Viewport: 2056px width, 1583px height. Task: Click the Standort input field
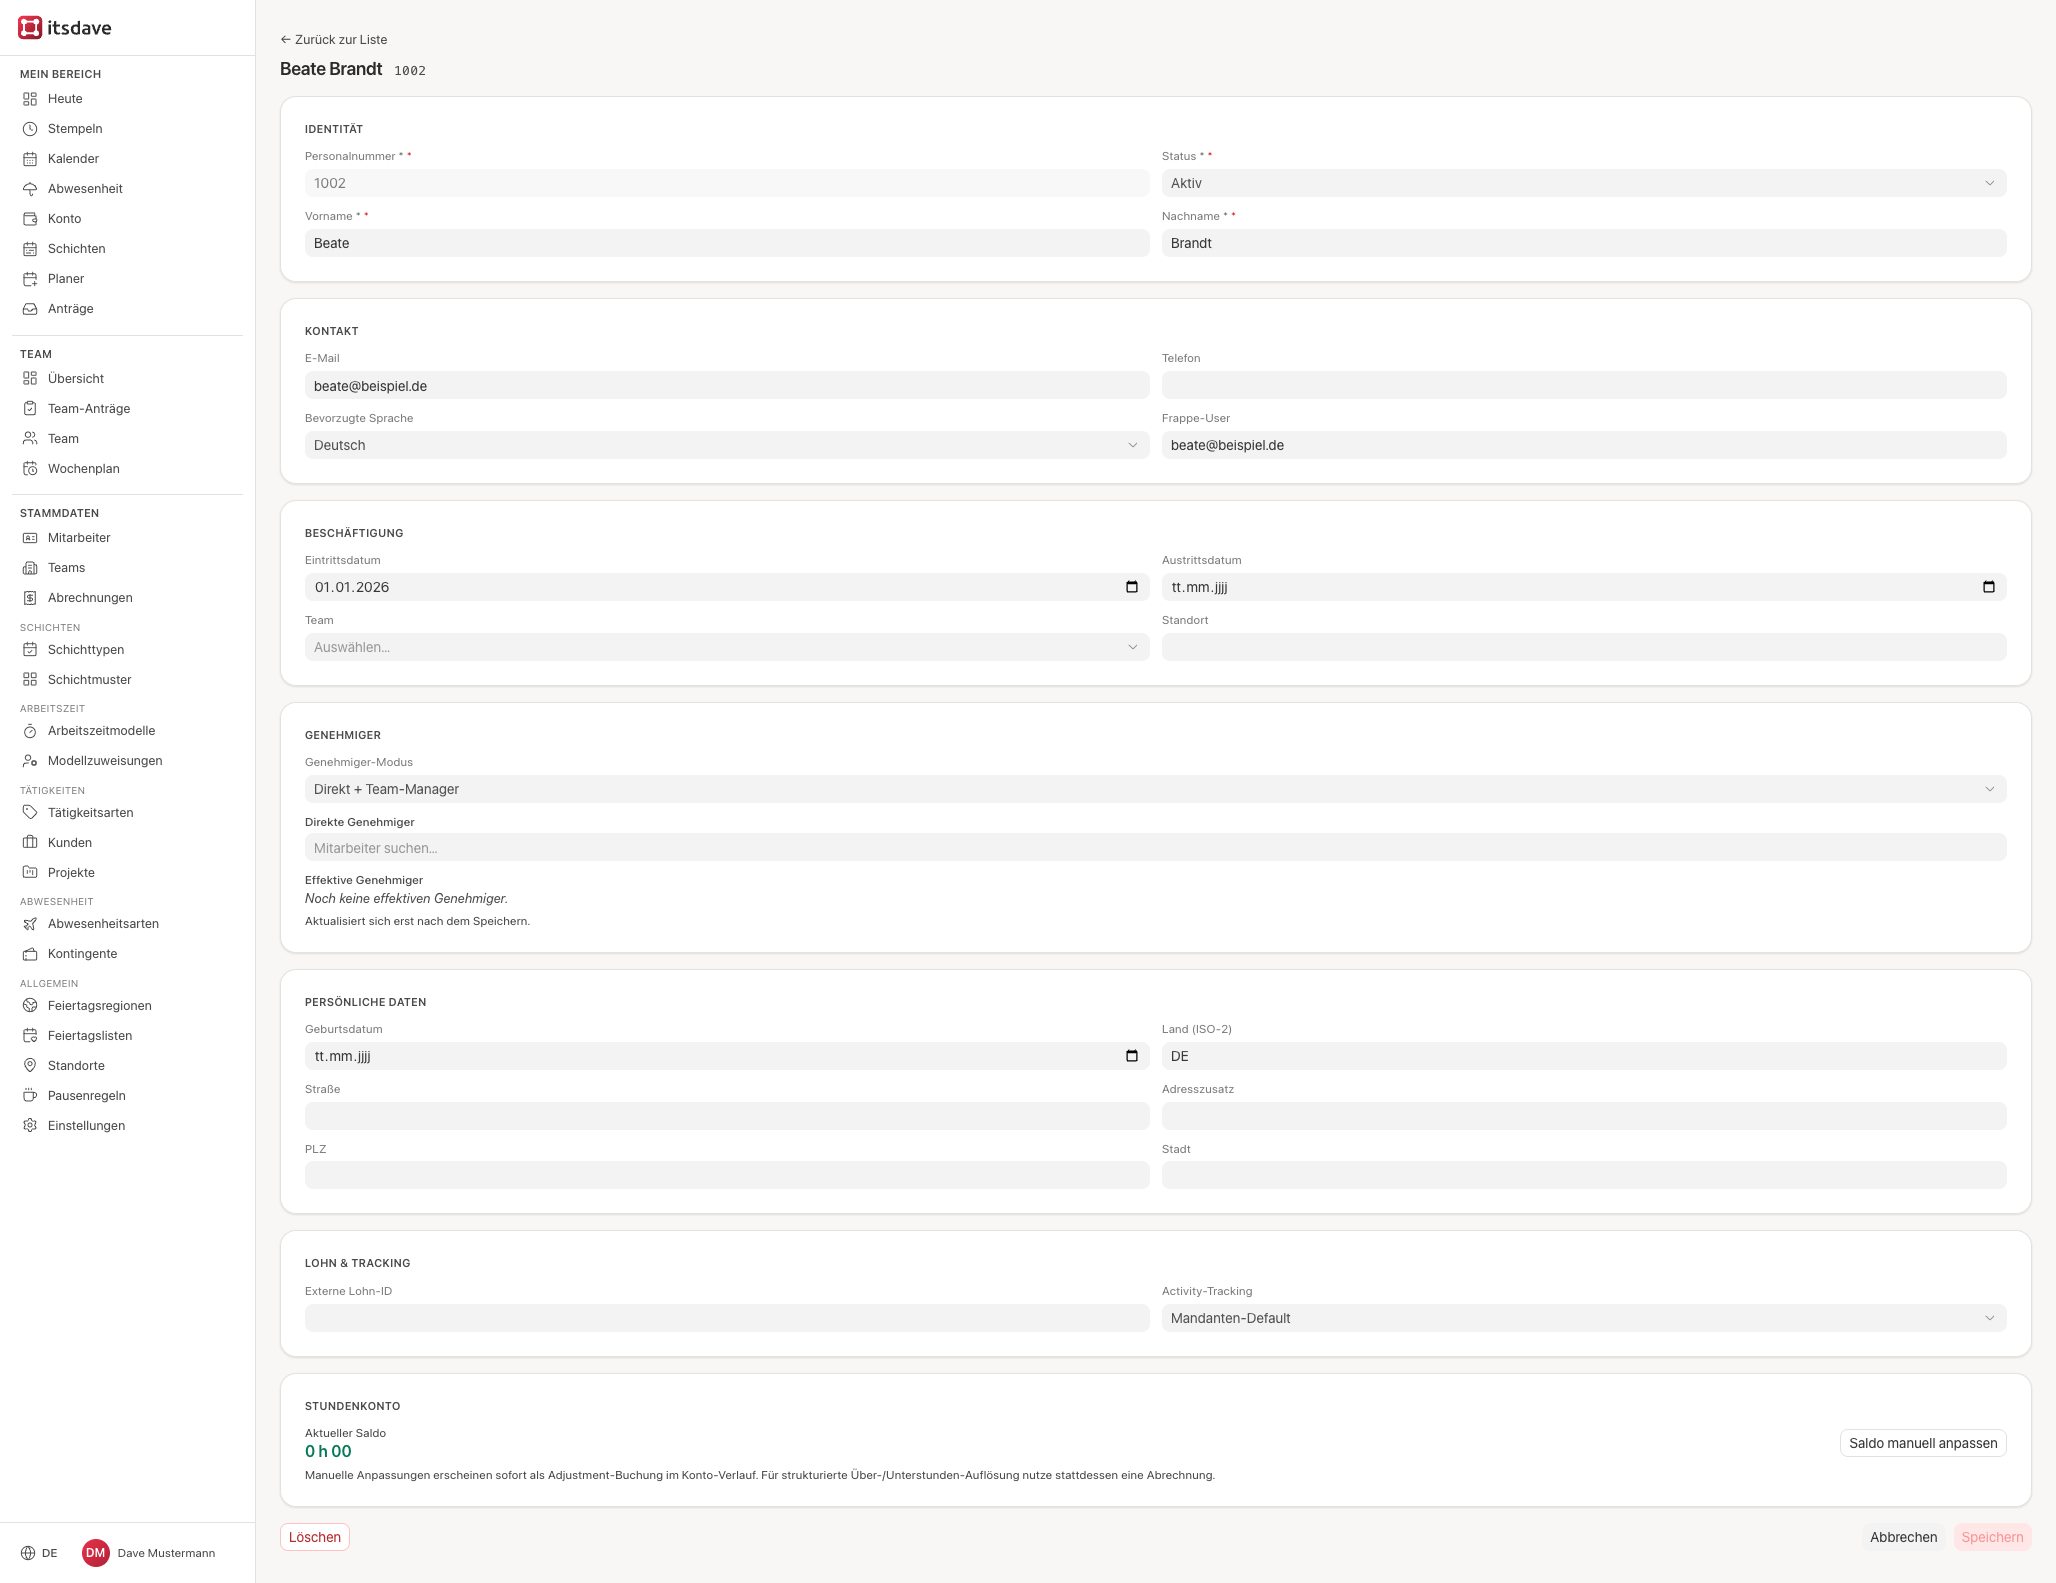pos(1584,647)
